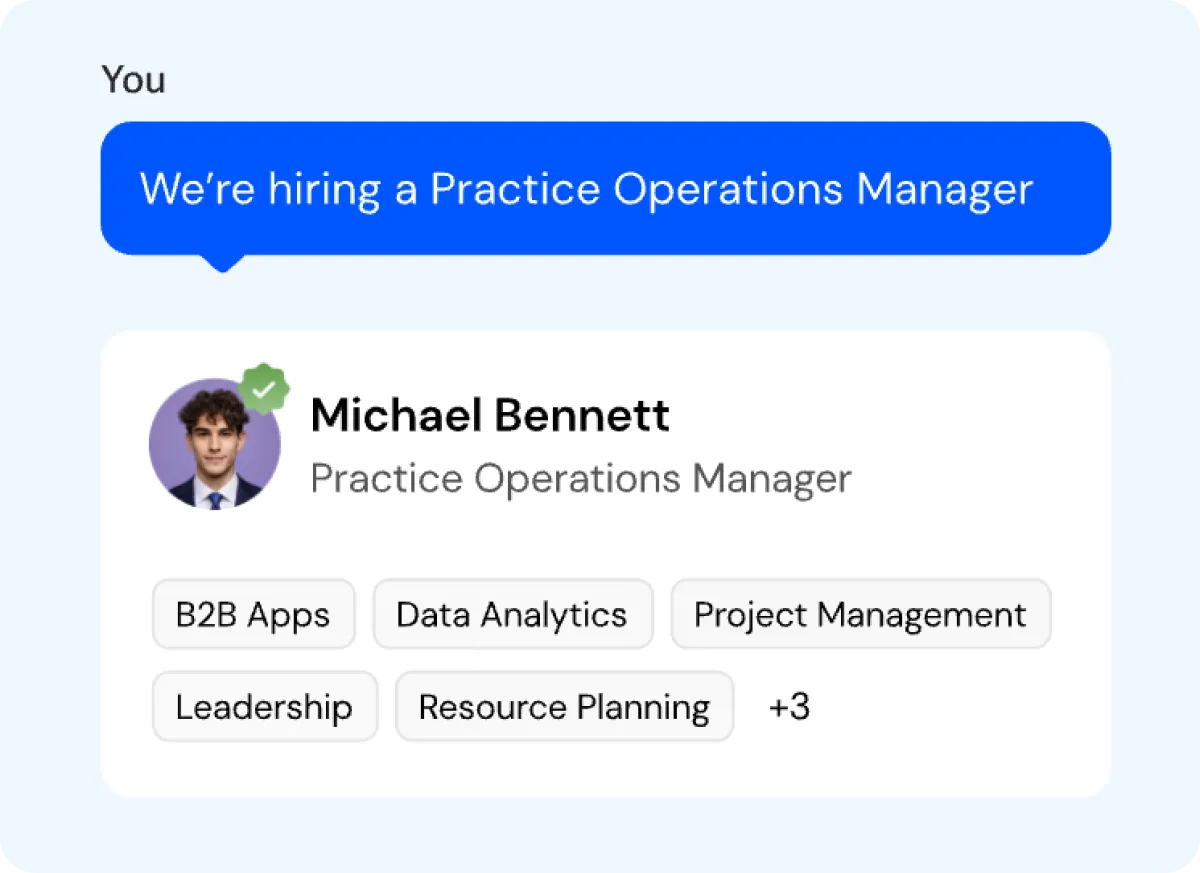Click the Data Analytics skill chip
The height and width of the screenshot is (873, 1200).
click(x=512, y=614)
